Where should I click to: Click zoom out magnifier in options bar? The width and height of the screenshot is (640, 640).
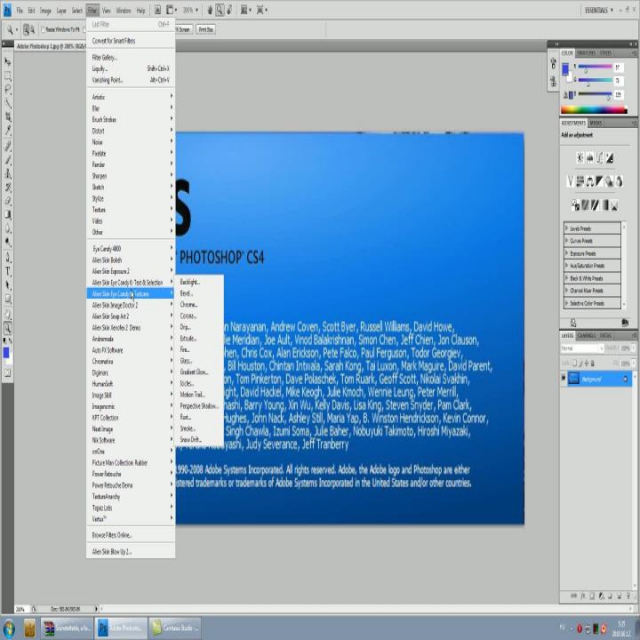32,29
